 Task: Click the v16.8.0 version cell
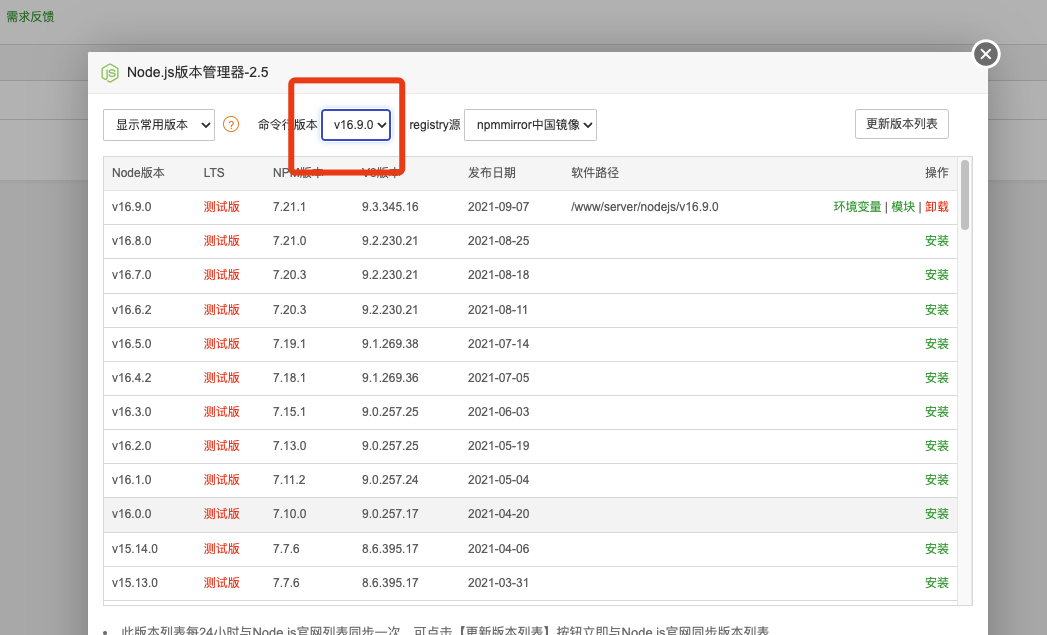pyautogui.click(x=132, y=241)
